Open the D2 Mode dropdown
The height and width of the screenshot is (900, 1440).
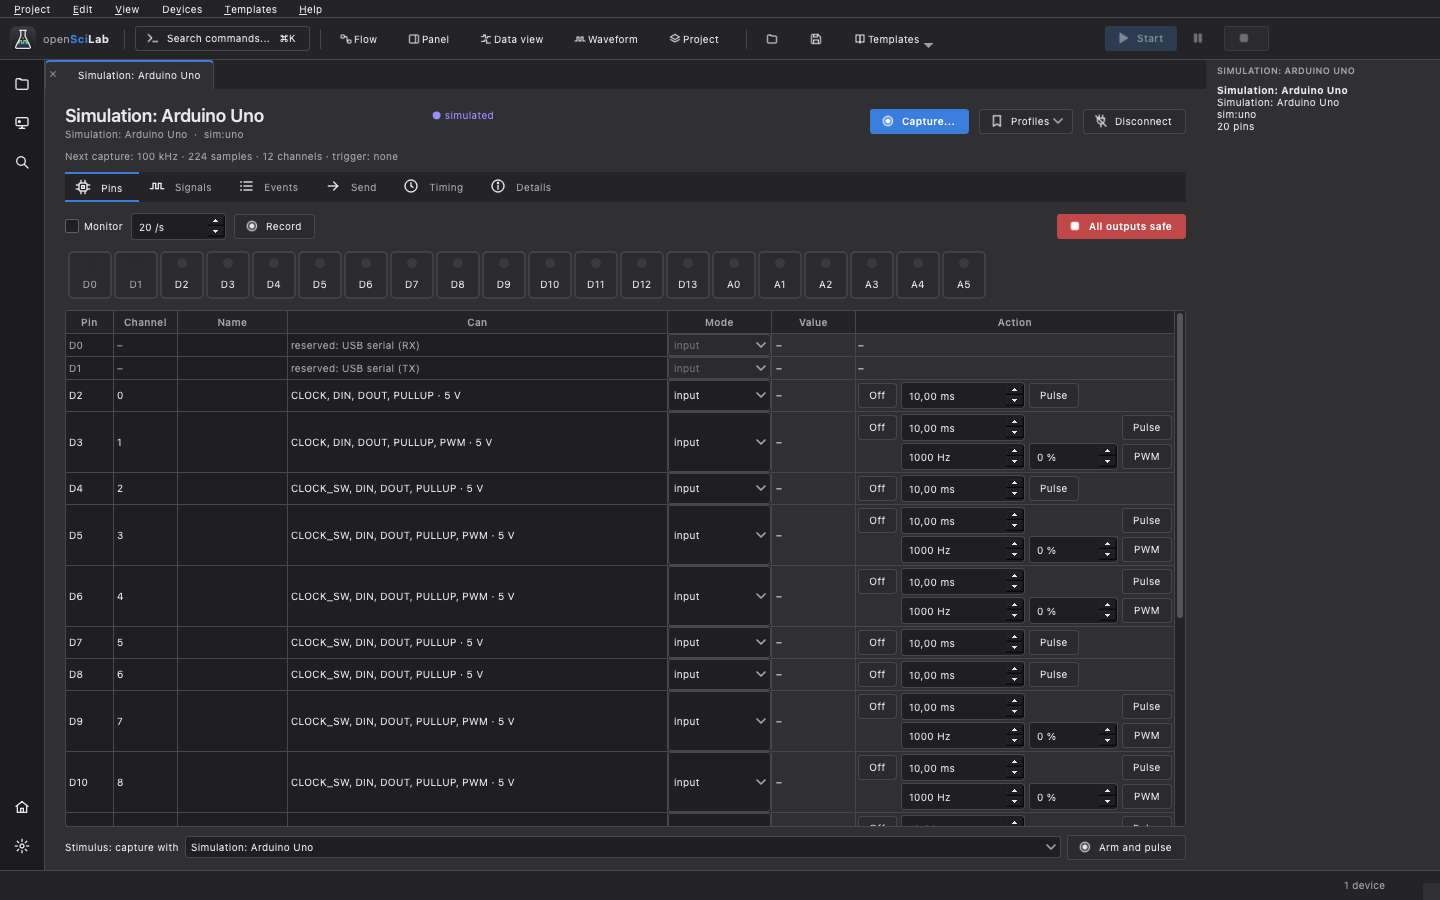click(x=719, y=396)
